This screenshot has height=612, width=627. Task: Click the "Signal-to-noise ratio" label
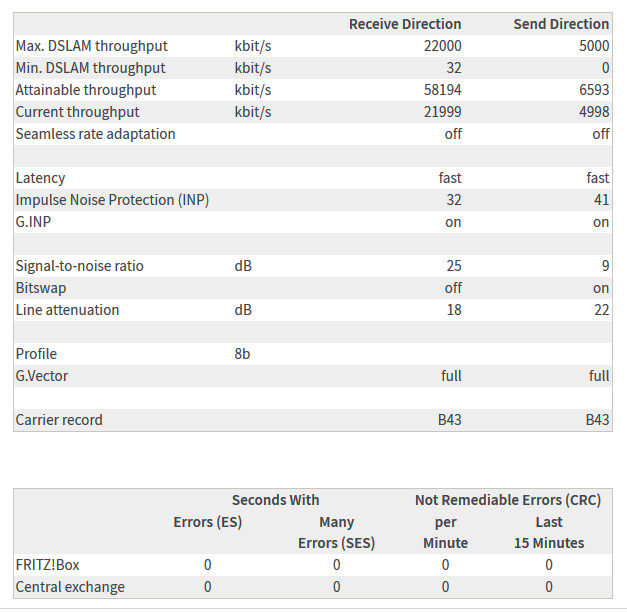pyautogui.click(x=80, y=266)
